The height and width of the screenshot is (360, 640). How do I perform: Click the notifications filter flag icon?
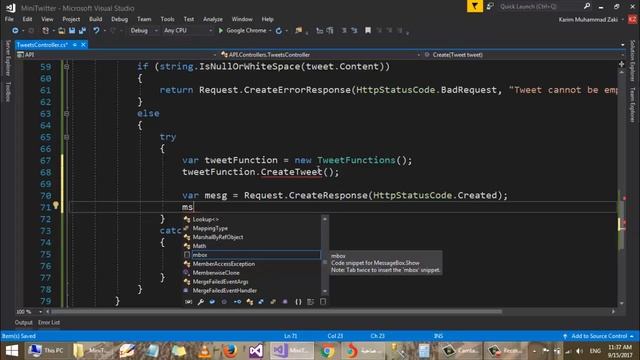click(475, 6)
